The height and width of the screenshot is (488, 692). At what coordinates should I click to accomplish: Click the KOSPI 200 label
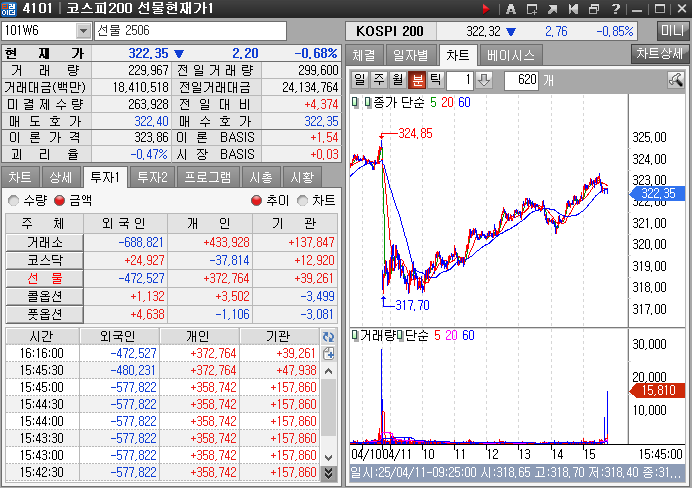point(390,31)
